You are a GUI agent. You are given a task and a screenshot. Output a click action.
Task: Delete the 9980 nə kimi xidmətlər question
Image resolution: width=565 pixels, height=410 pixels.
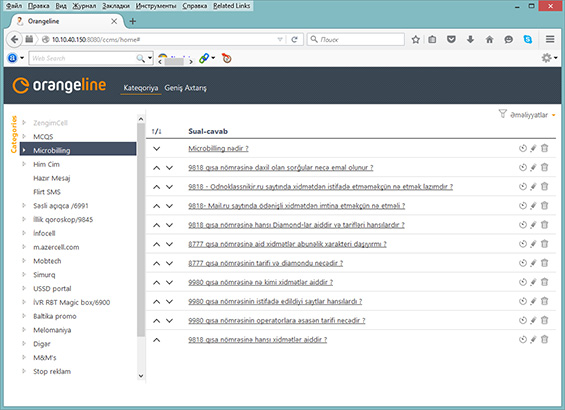point(544,282)
